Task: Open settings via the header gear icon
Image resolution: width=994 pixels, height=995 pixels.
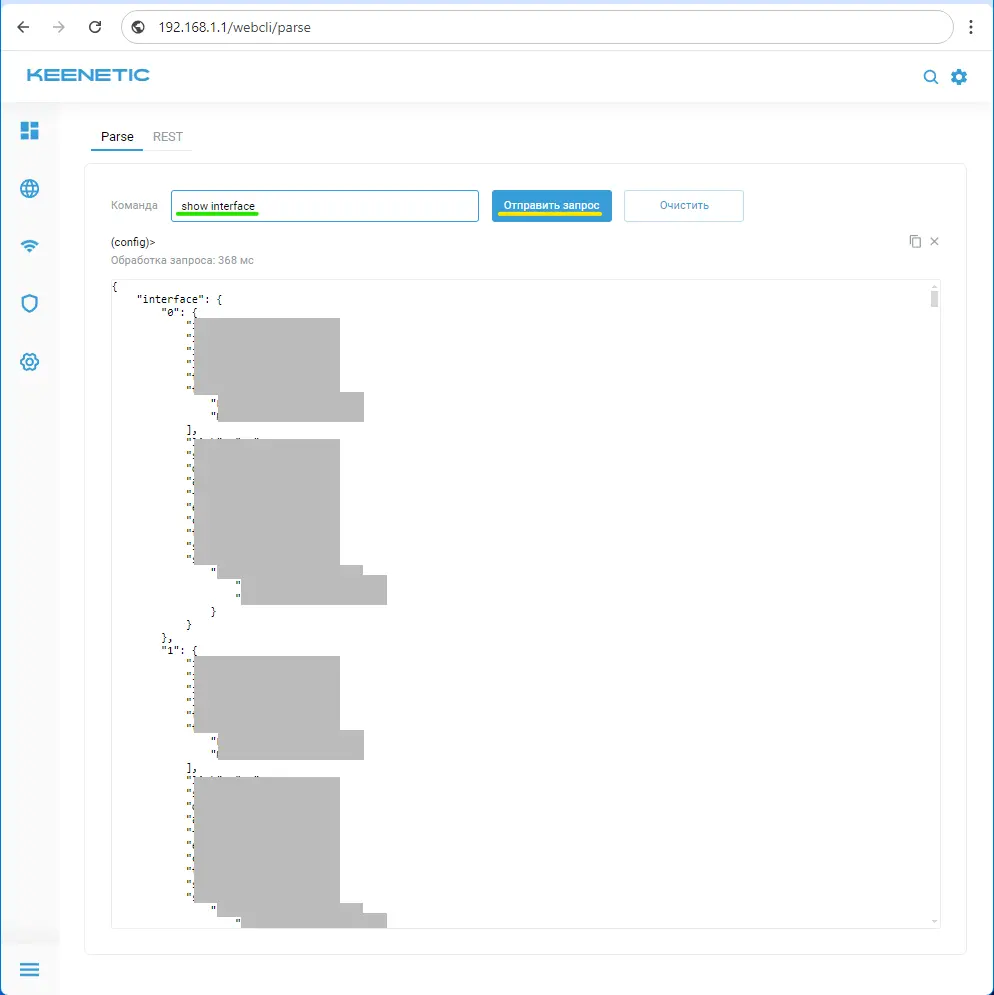Action: [x=959, y=77]
